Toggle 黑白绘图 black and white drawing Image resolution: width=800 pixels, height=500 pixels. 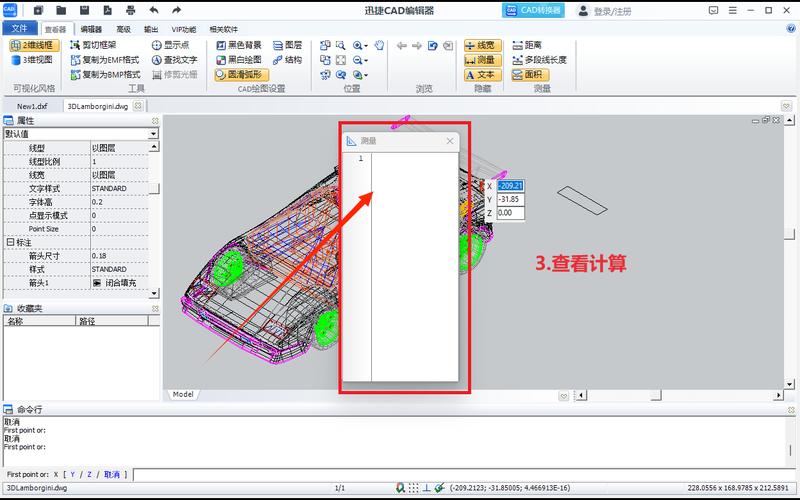239,60
